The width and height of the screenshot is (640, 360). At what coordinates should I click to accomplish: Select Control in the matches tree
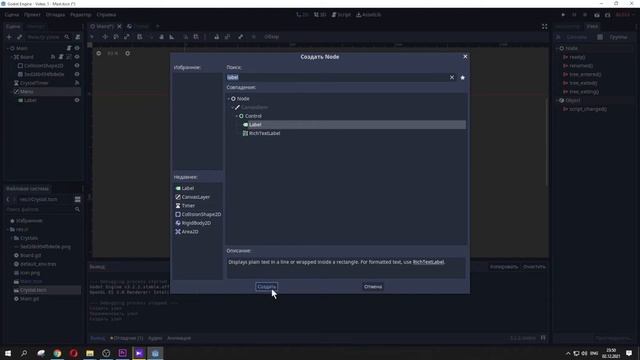(x=253, y=116)
